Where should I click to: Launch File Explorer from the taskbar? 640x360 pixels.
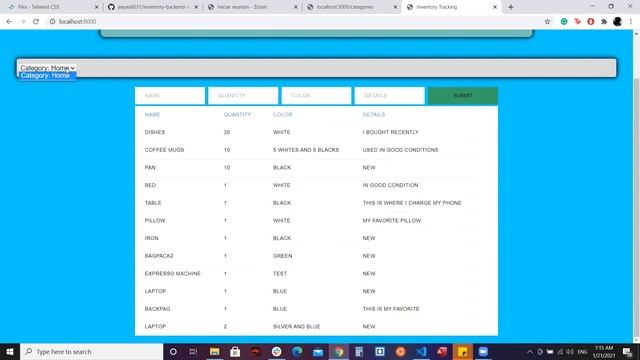[214, 351]
